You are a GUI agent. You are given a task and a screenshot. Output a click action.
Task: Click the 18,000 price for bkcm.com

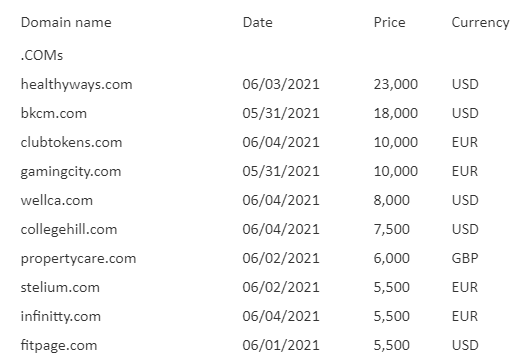click(396, 113)
